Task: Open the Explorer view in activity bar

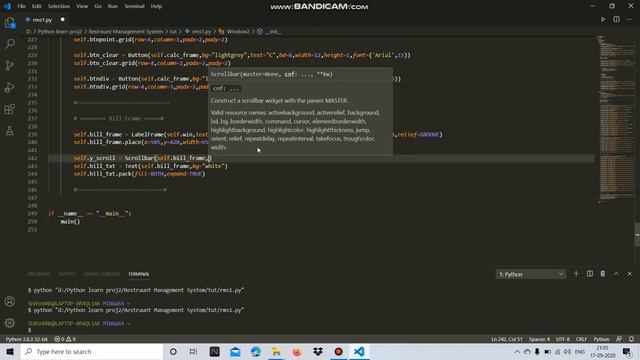Action: coord(10,23)
